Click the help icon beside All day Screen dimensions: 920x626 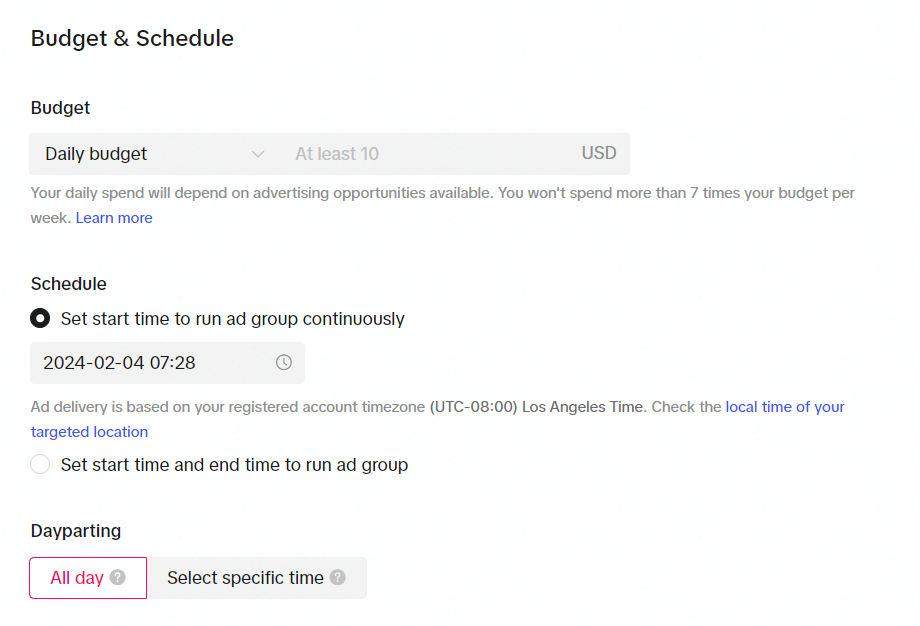point(118,577)
